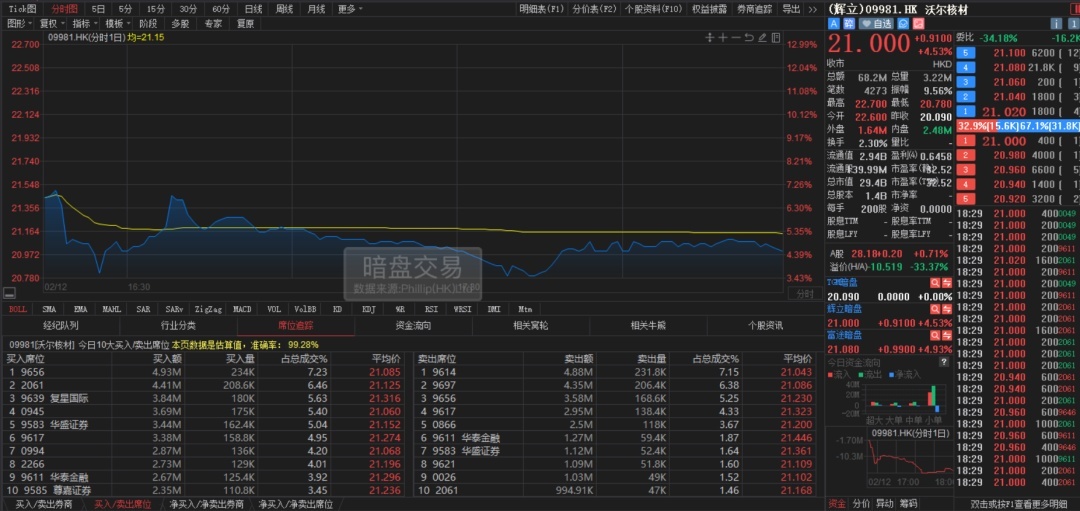Zoom in chart with plus icon
Viewport: 1080px width, 511px height.
point(723,37)
